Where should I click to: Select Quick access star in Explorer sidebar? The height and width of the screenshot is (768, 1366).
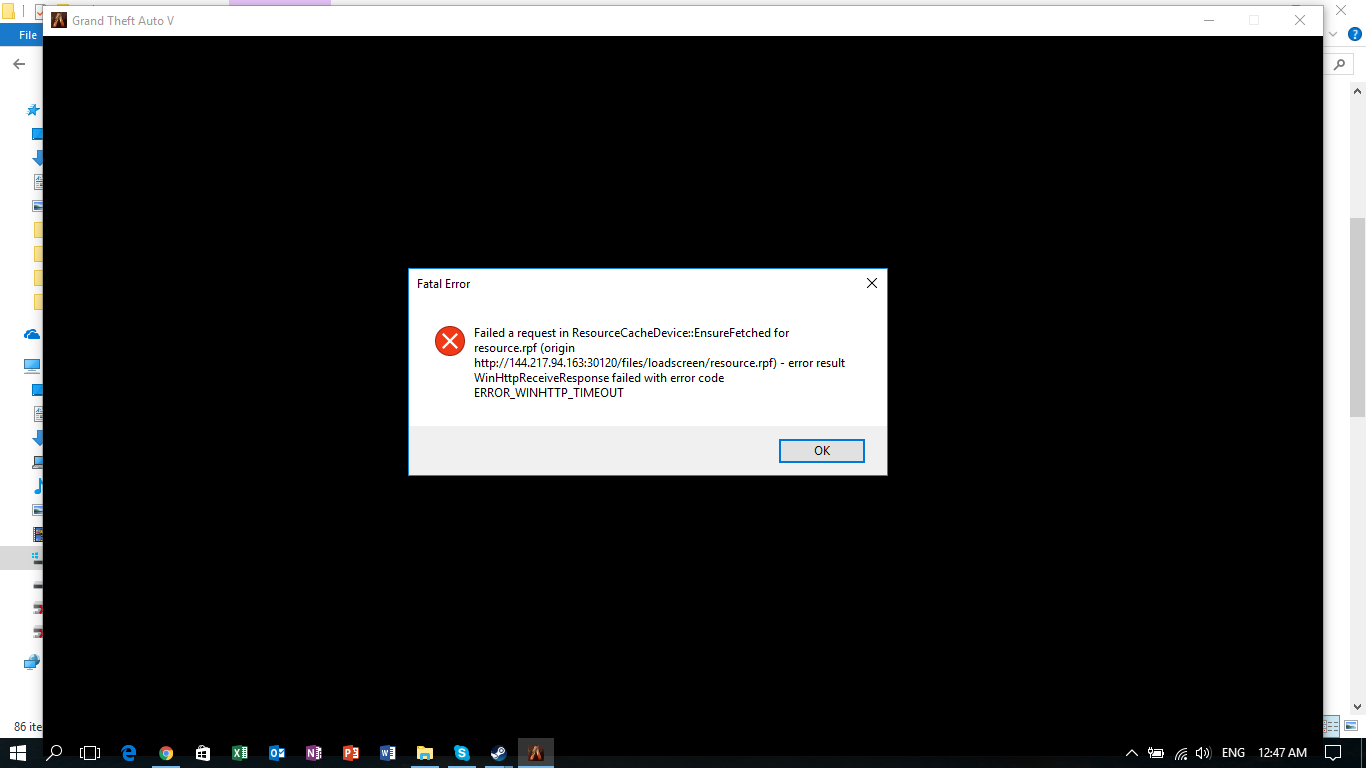coord(33,110)
